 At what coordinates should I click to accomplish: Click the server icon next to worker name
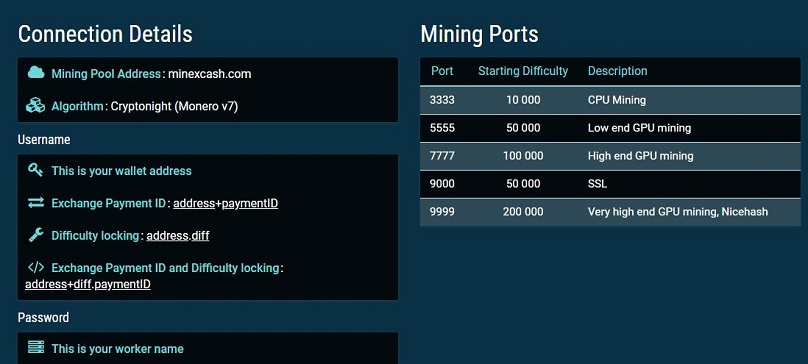[36, 348]
